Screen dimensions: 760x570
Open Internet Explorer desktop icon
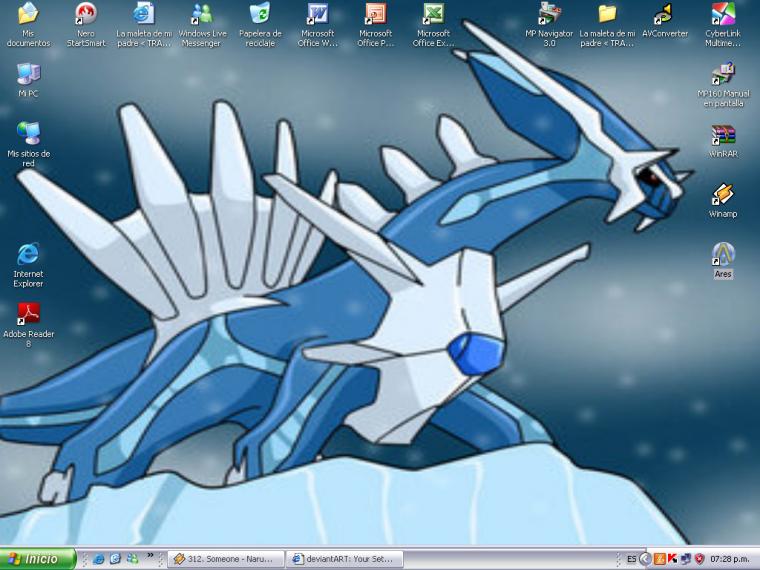(28, 265)
